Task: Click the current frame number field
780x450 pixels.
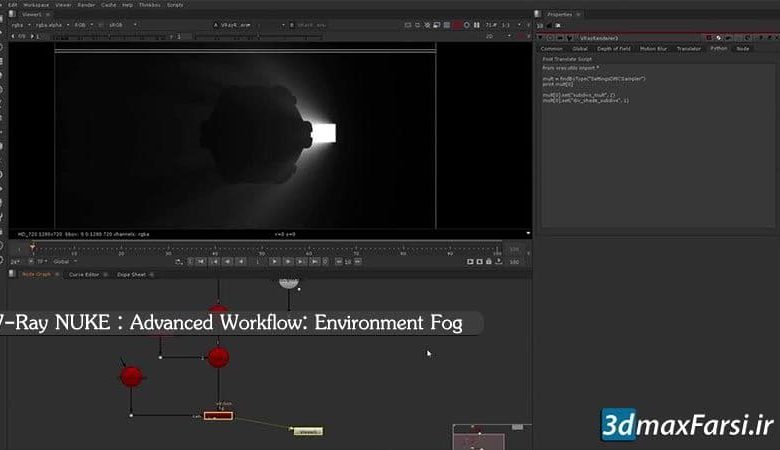Action: 258,262
